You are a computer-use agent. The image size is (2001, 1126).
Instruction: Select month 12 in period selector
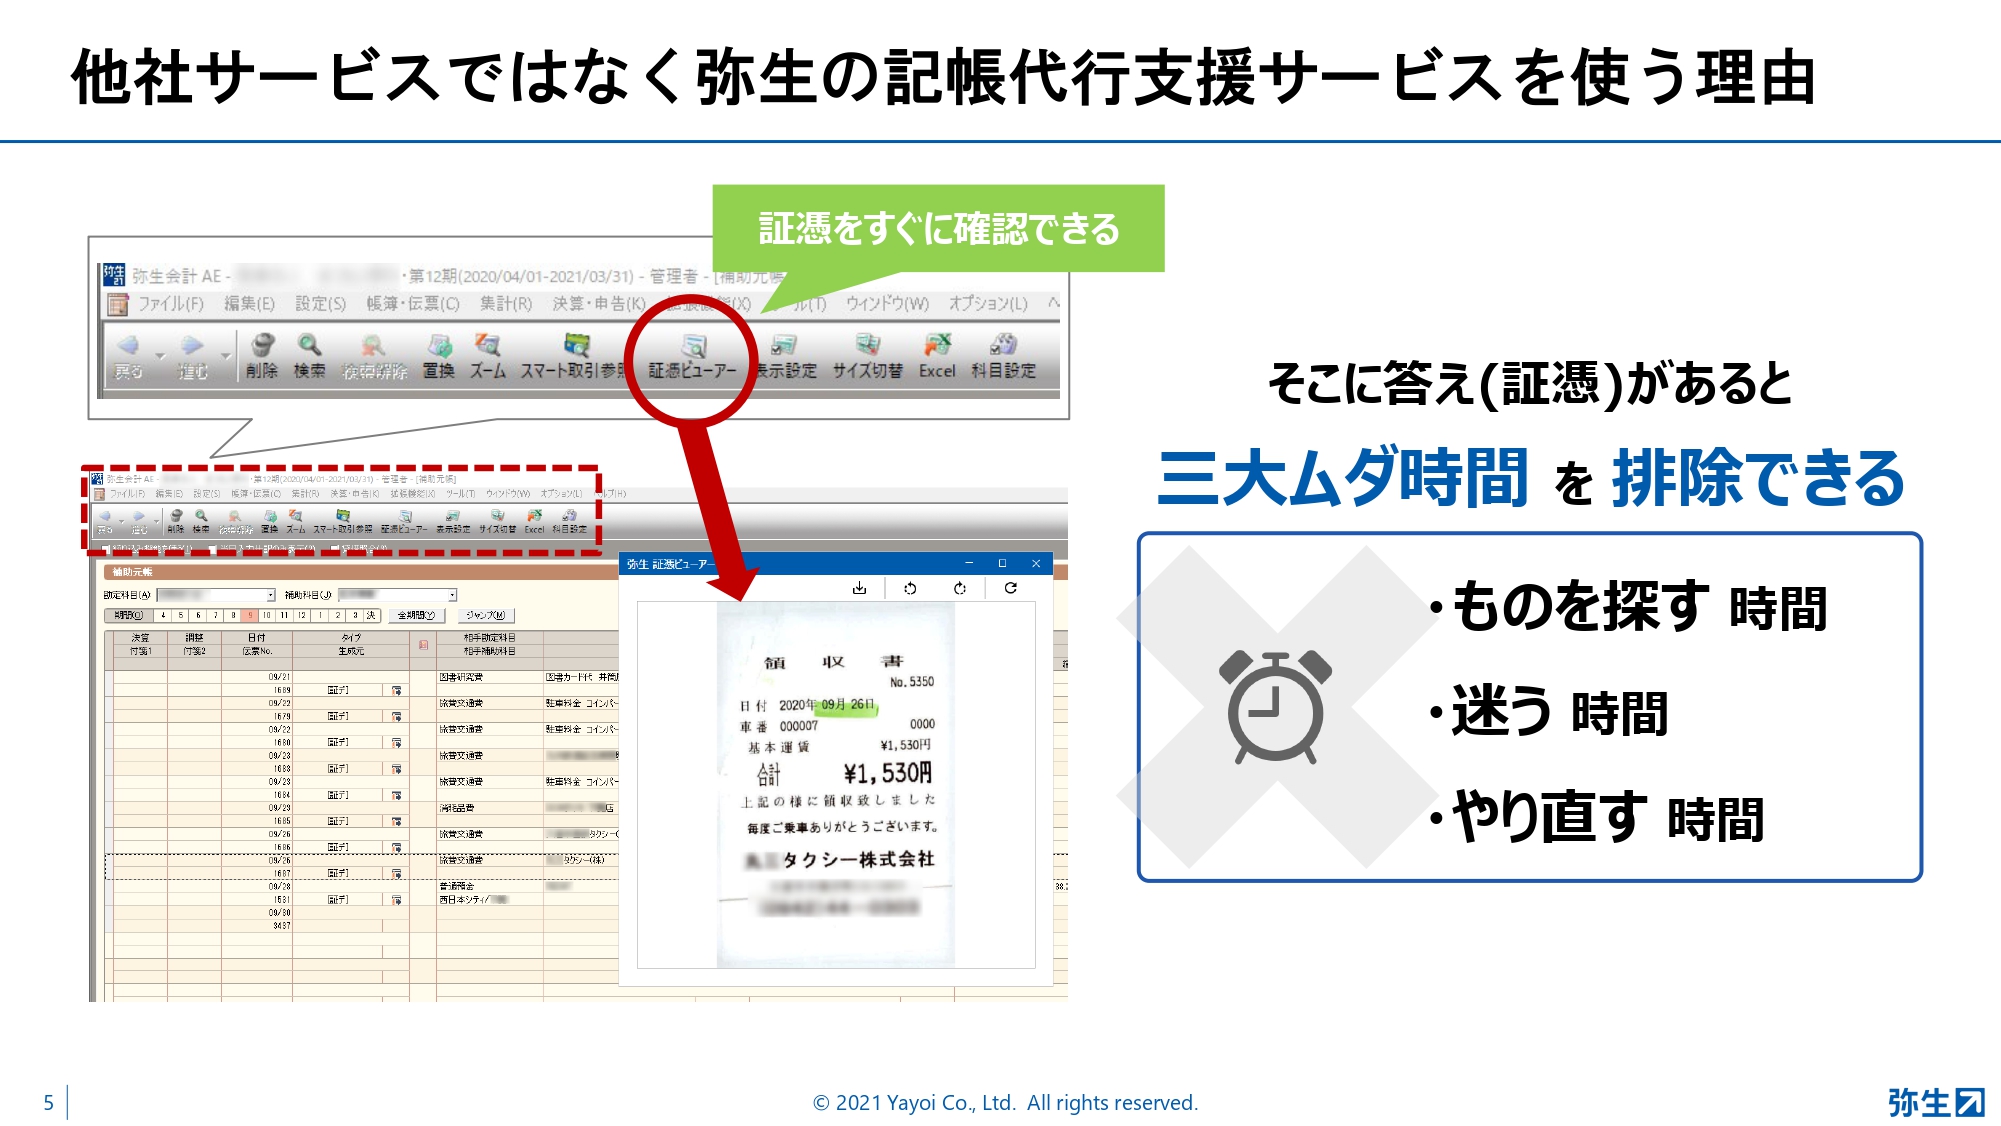pyautogui.click(x=302, y=616)
